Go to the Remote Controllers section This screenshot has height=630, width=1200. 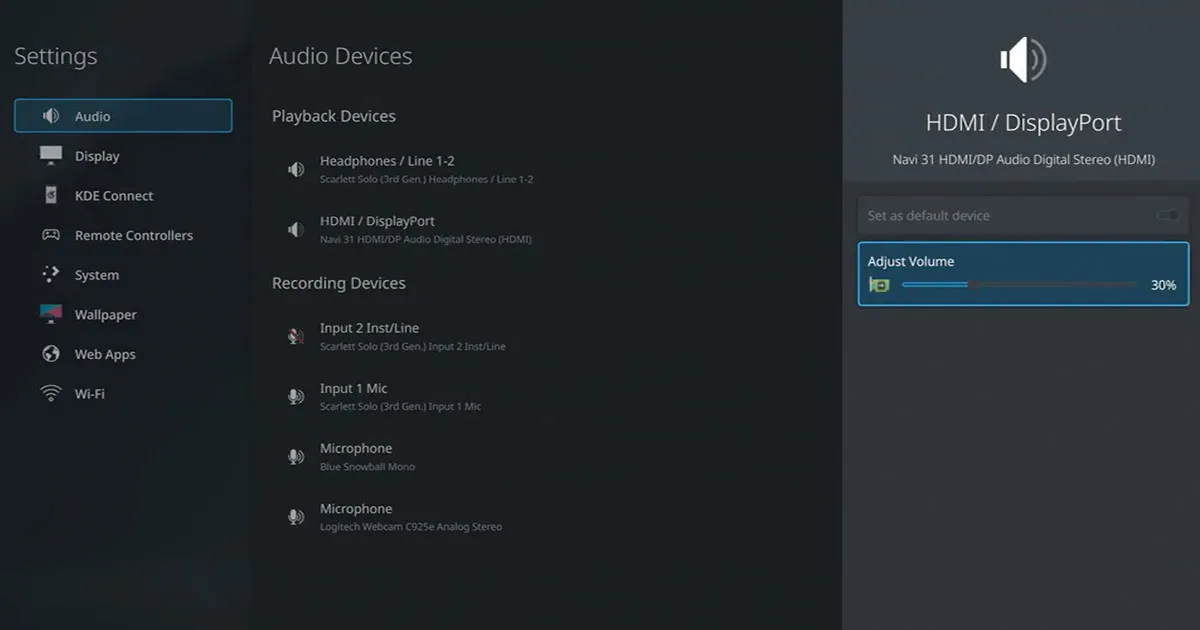click(x=134, y=236)
